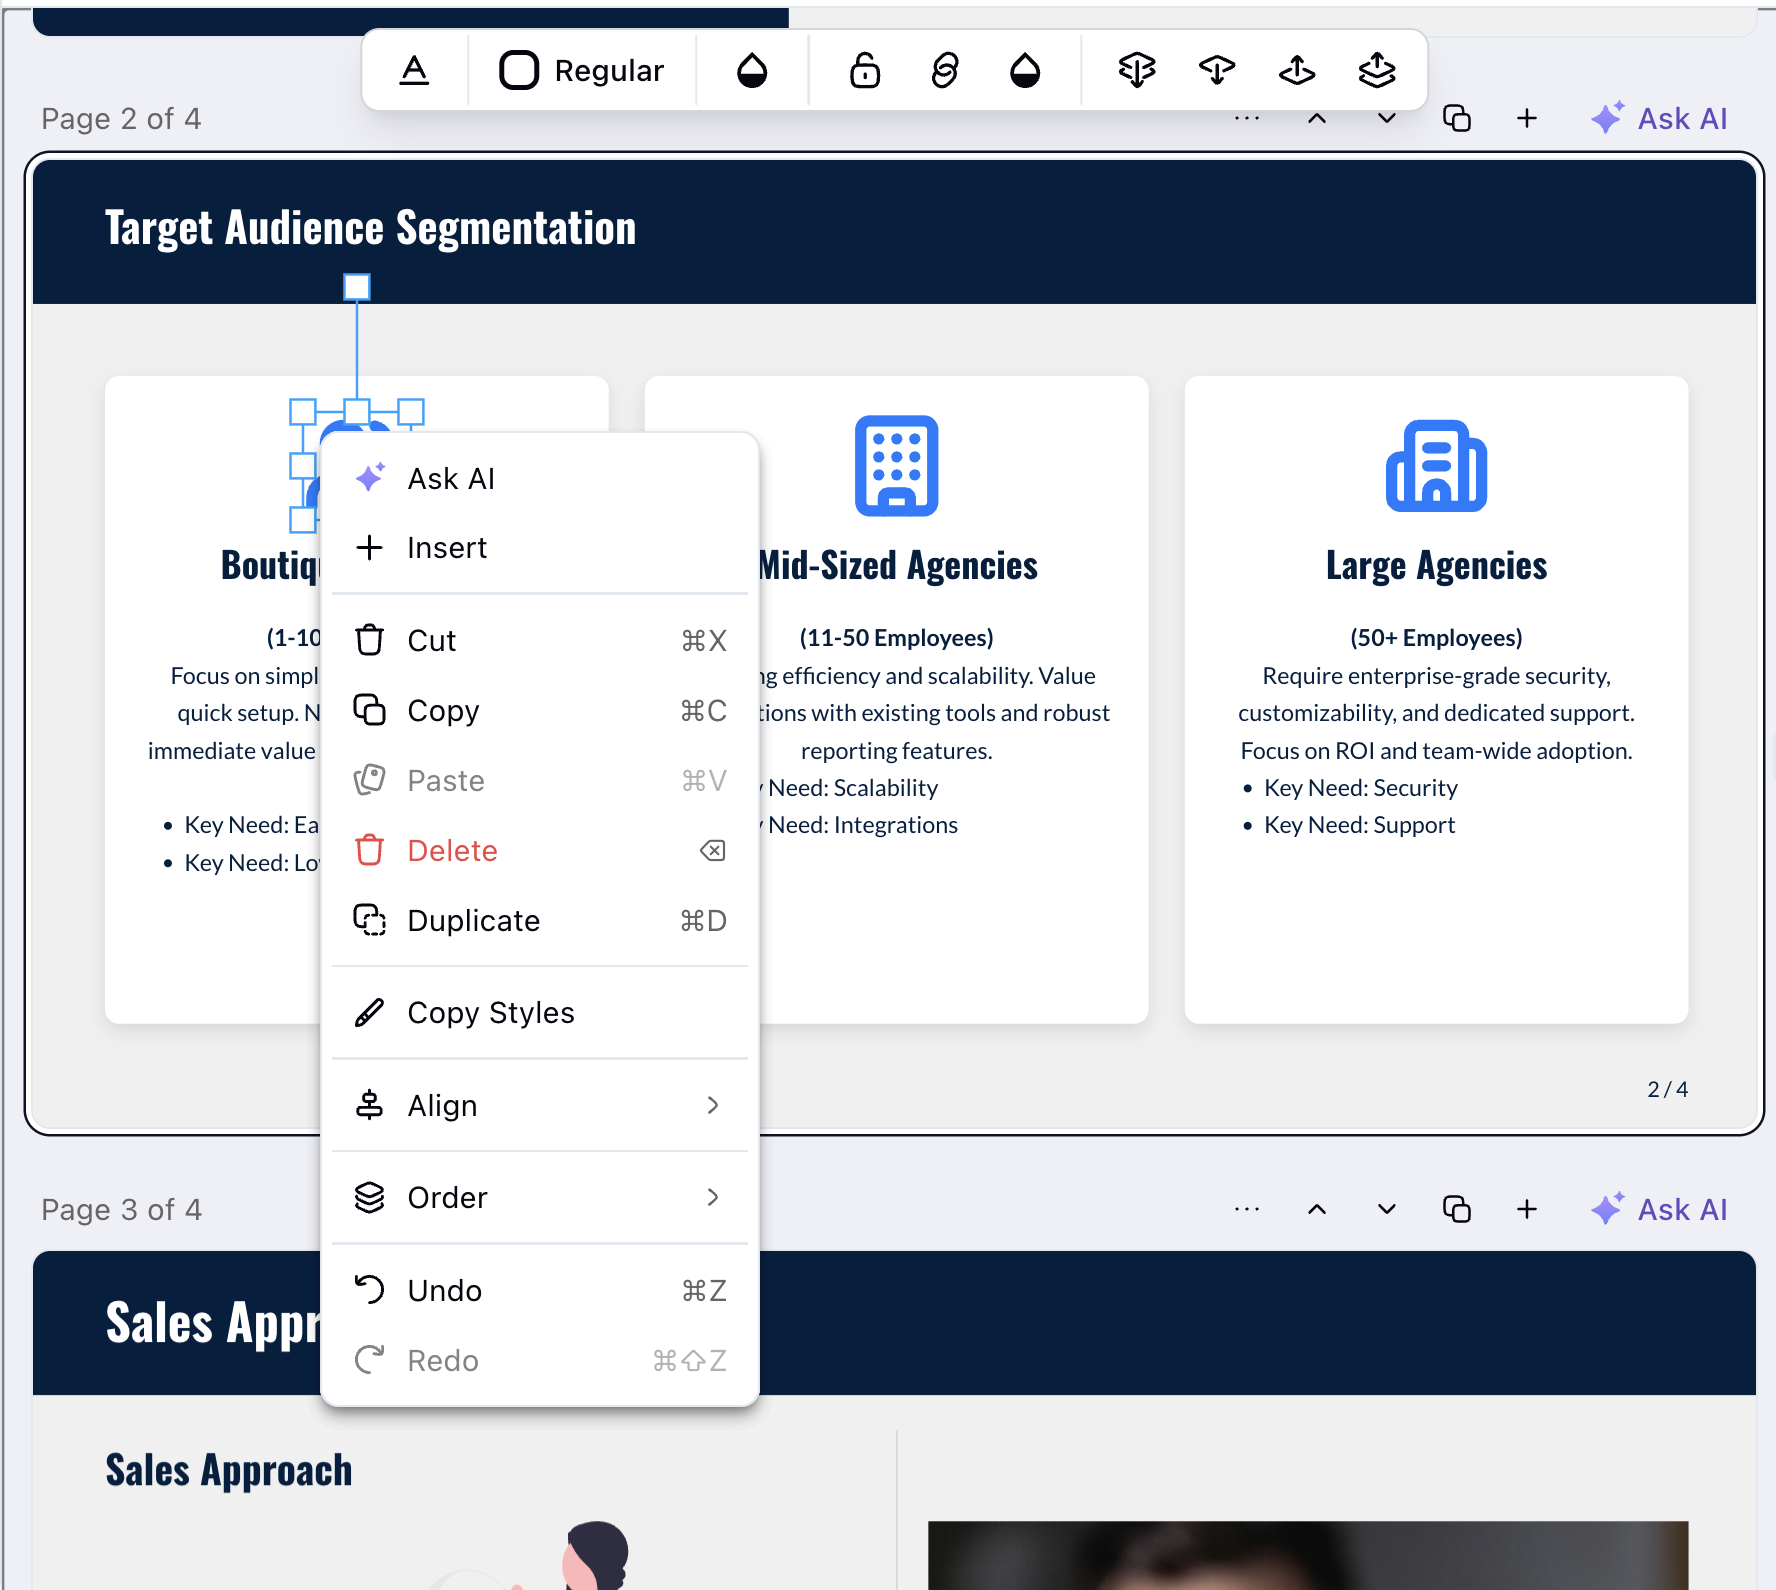Expand the Align submenu

540,1105
